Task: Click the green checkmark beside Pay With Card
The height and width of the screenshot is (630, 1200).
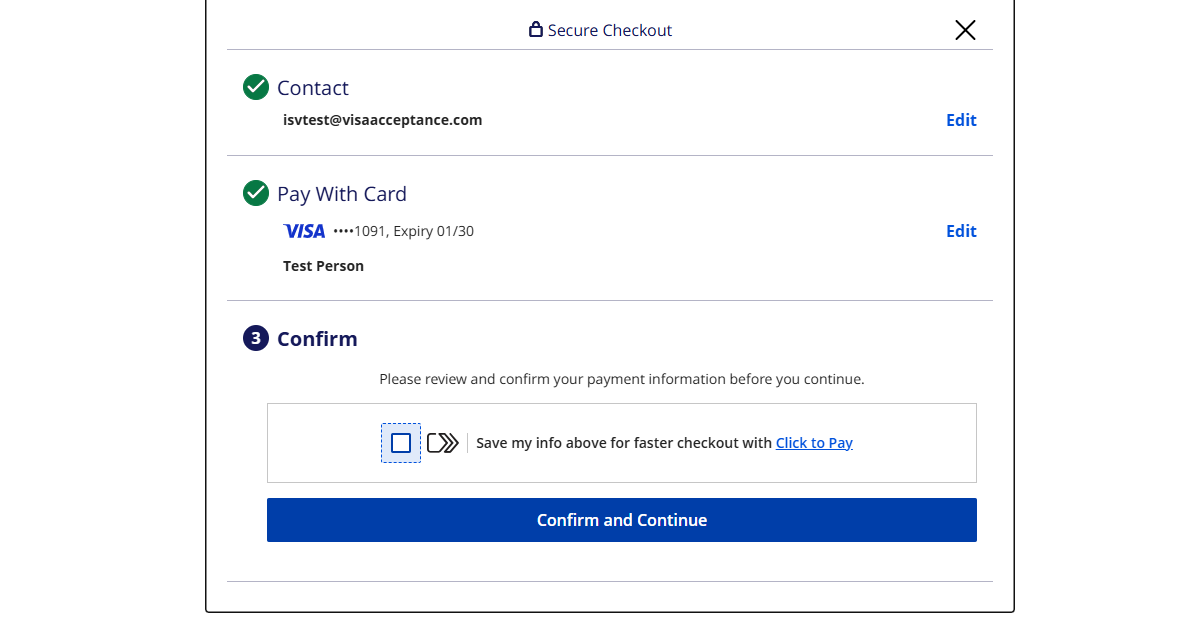Action: 256,193
